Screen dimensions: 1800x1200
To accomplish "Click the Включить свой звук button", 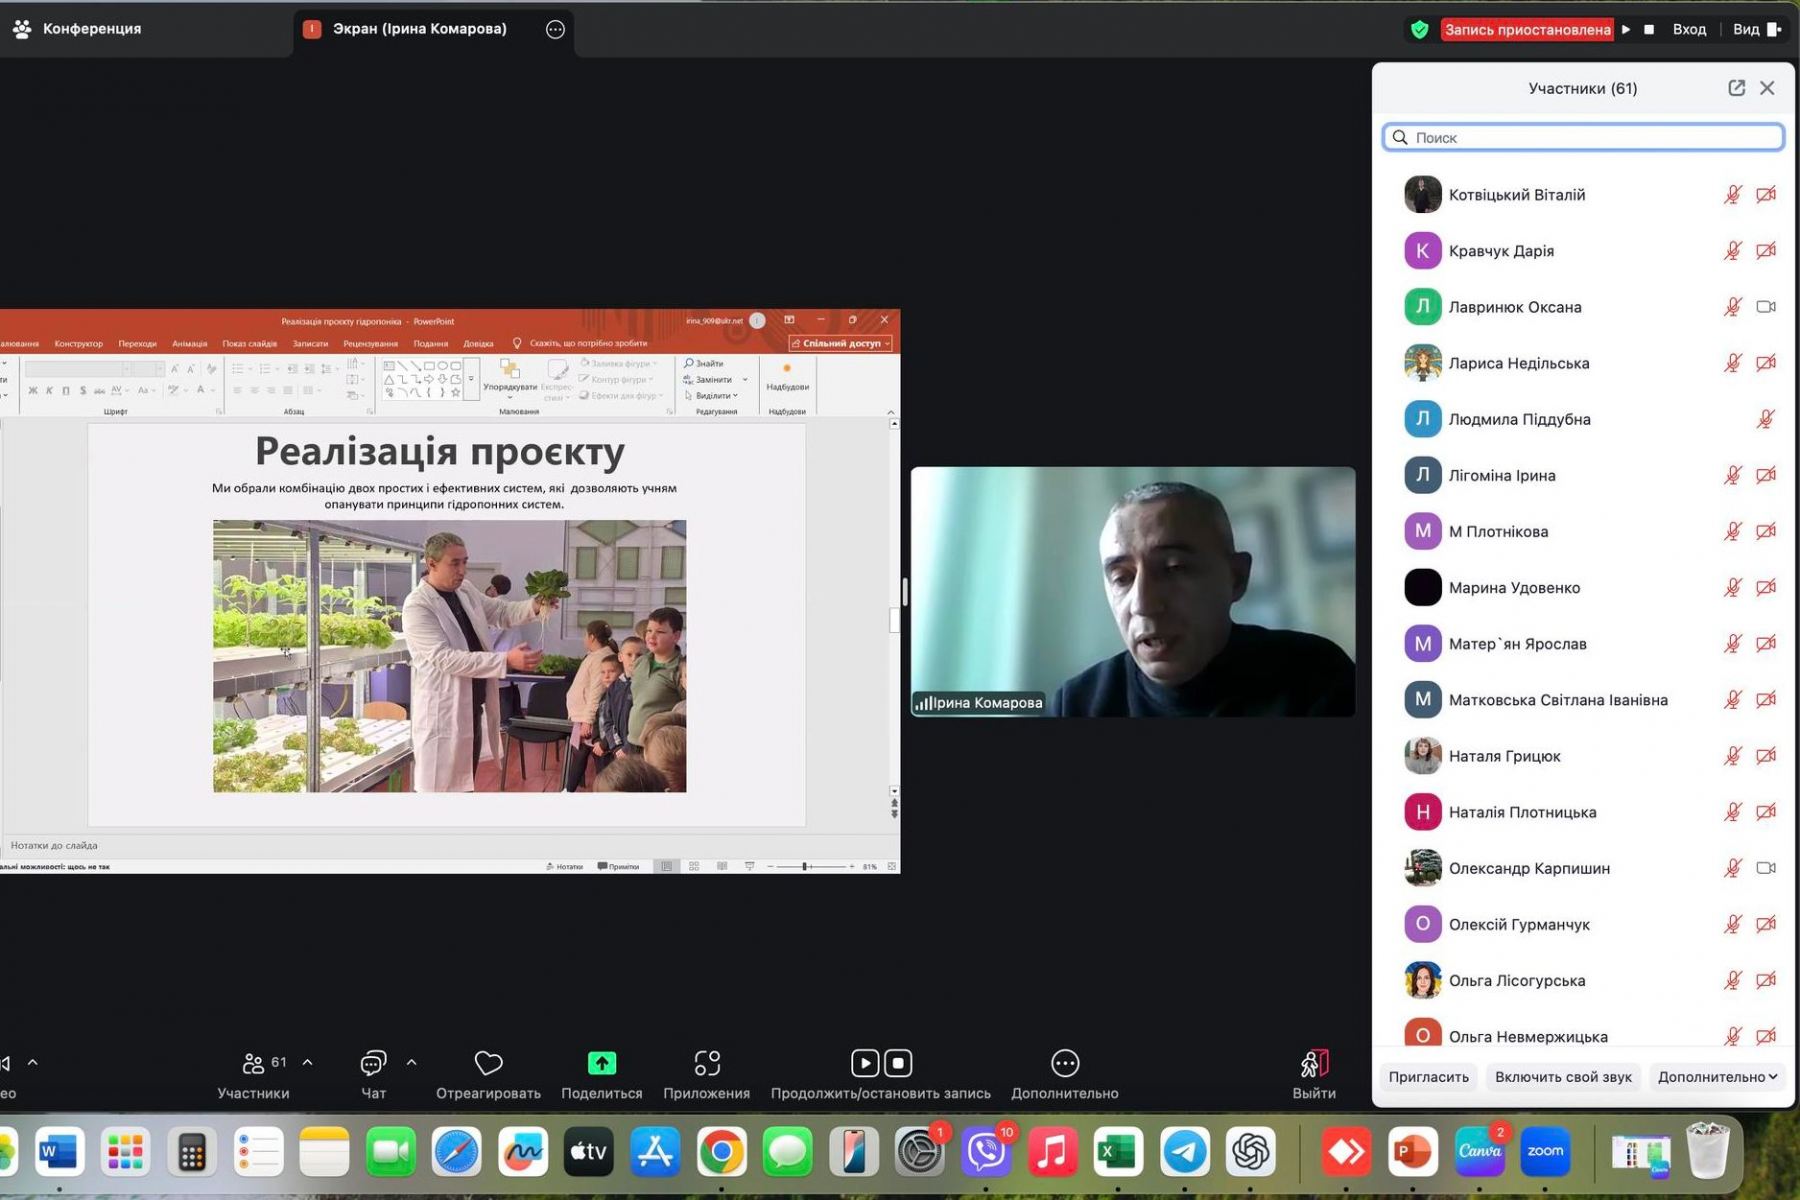I will [x=1562, y=1077].
